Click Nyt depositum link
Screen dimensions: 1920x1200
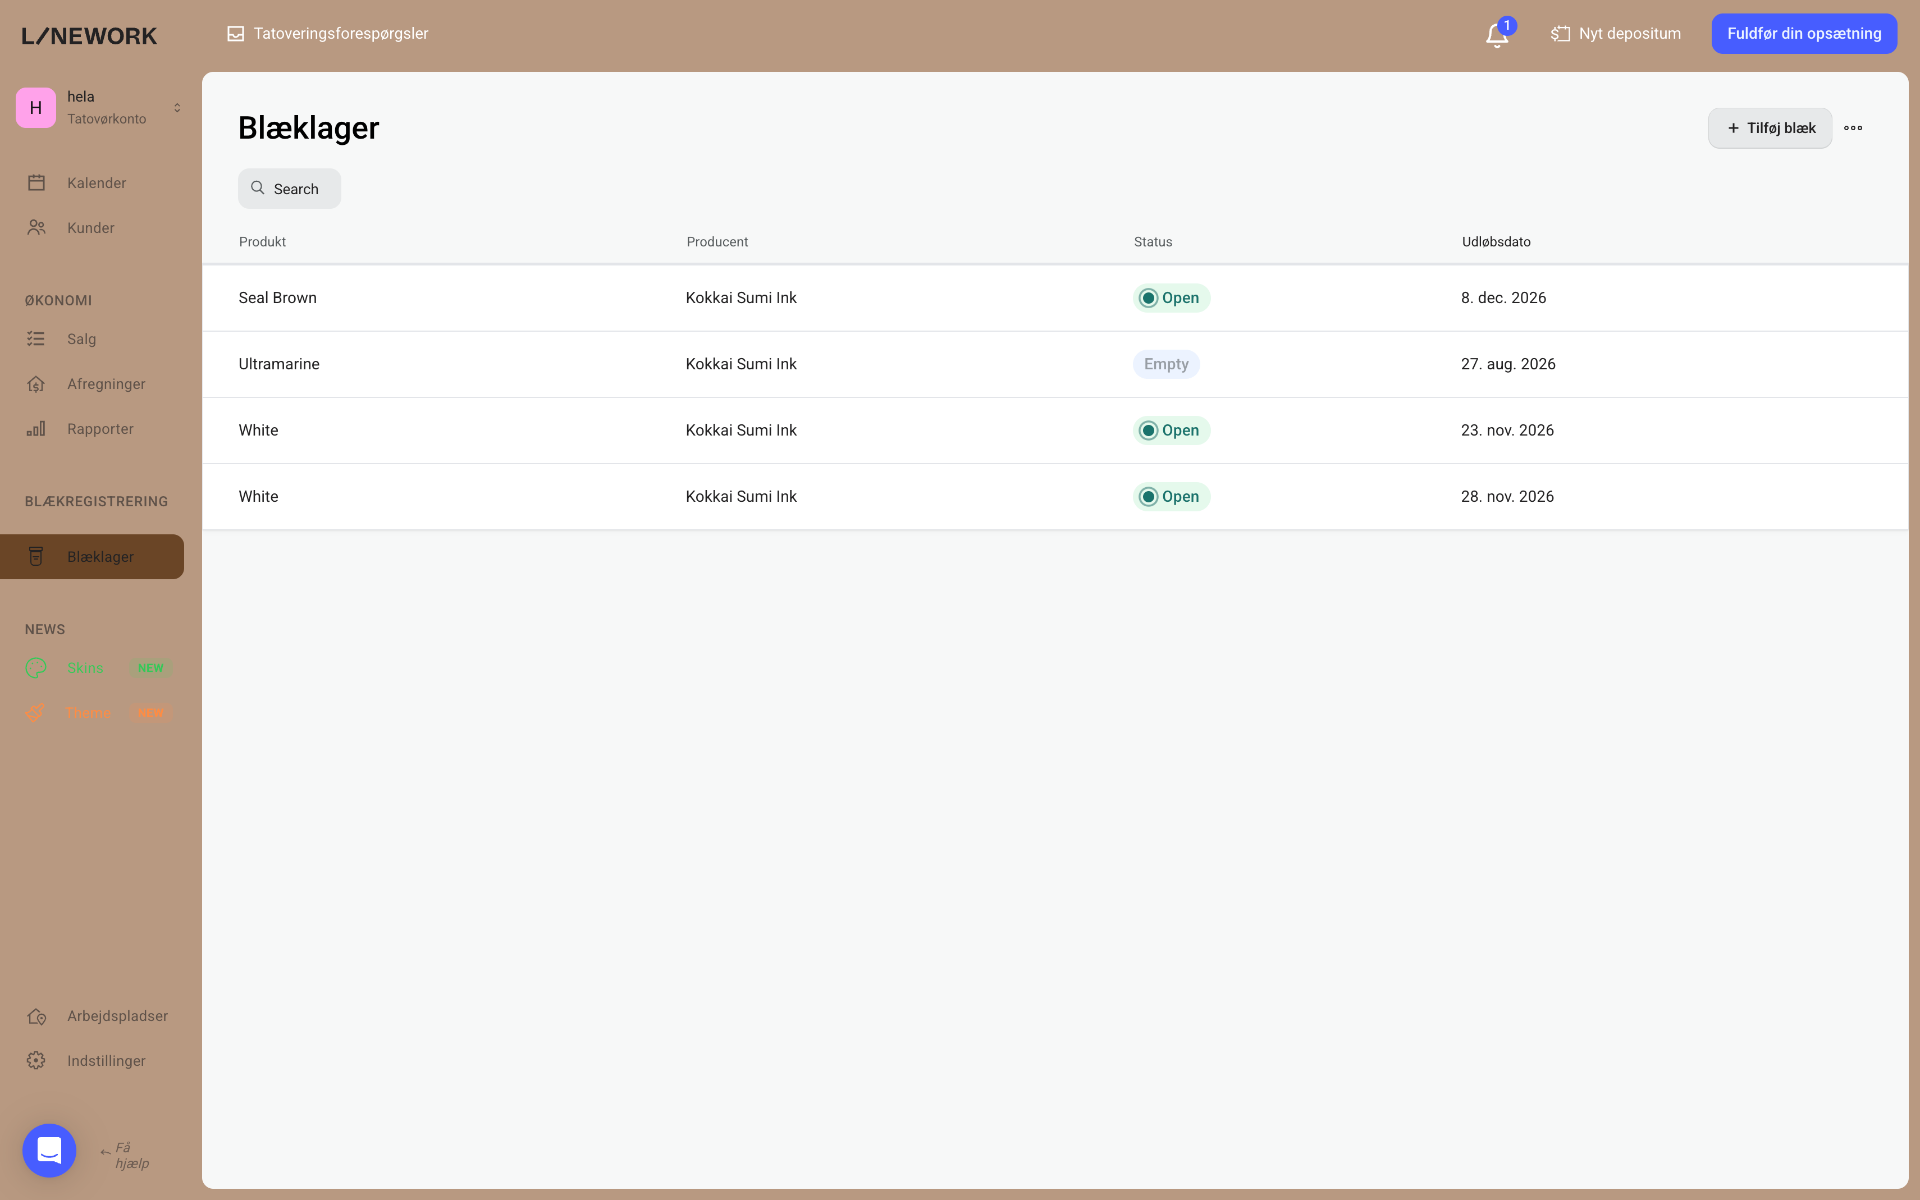tap(1616, 34)
